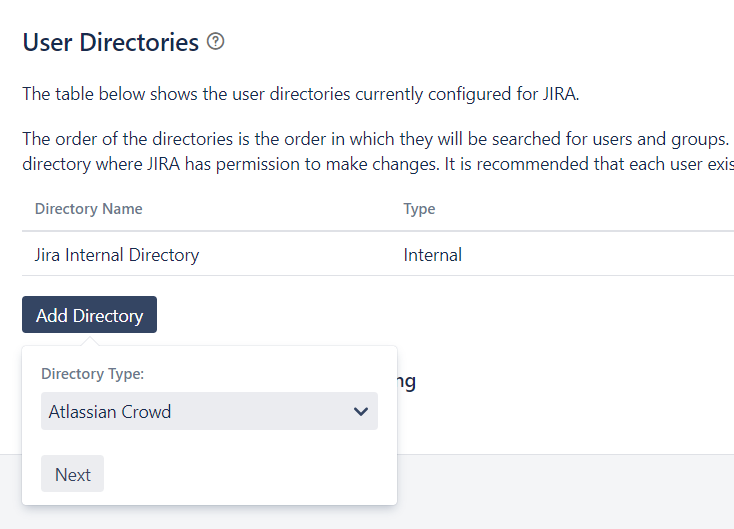Screen dimensions: 734x529
Task: Click the Directory Name column header
Action: click(88, 209)
